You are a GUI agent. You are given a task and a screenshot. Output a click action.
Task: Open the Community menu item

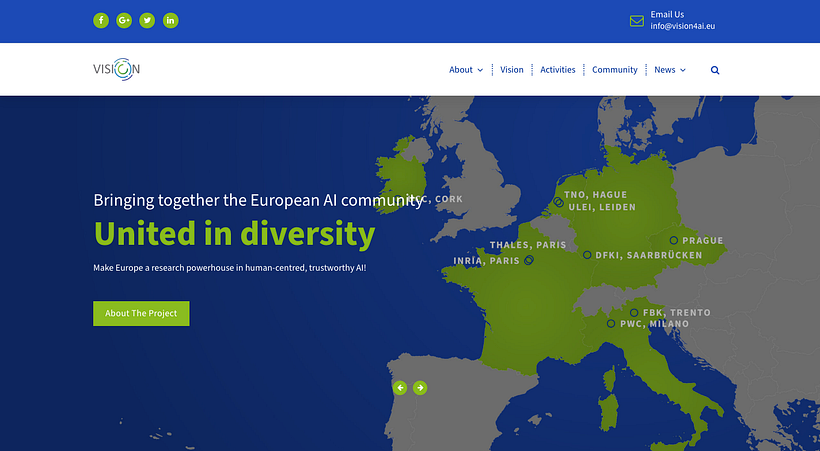point(614,70)
